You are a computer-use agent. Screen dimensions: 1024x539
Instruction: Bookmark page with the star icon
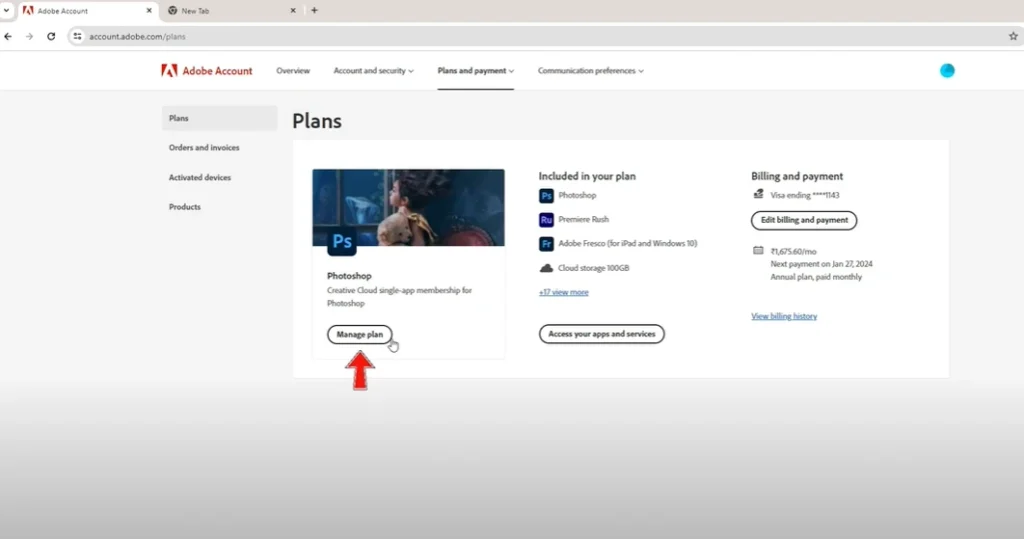coord(1013,37)
